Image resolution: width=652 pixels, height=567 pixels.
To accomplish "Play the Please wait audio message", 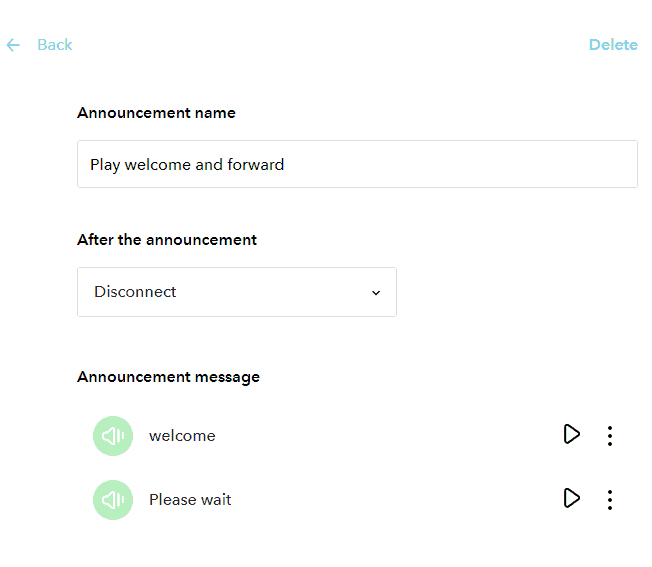I will point(571,498).
